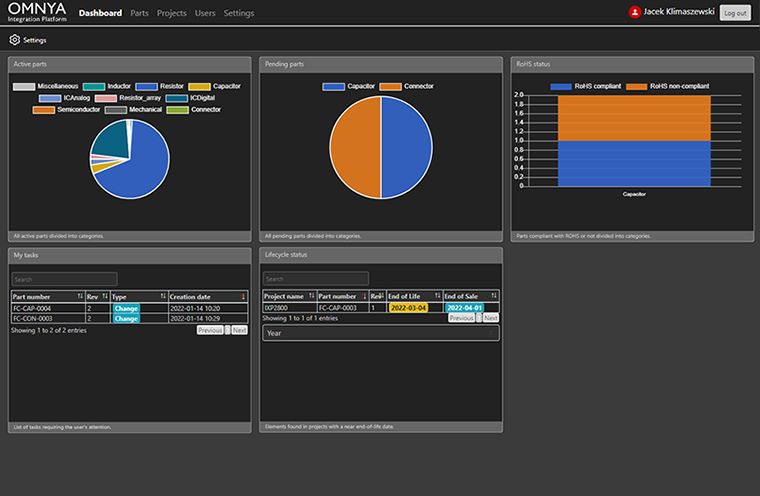Click creation date 2022-01-14 10:29

coord(195,319)
